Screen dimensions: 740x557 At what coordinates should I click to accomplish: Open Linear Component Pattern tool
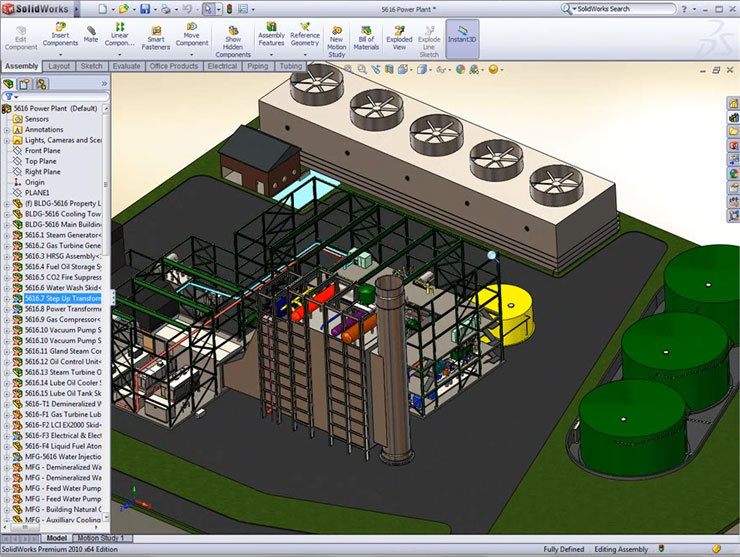pos(119,34)
